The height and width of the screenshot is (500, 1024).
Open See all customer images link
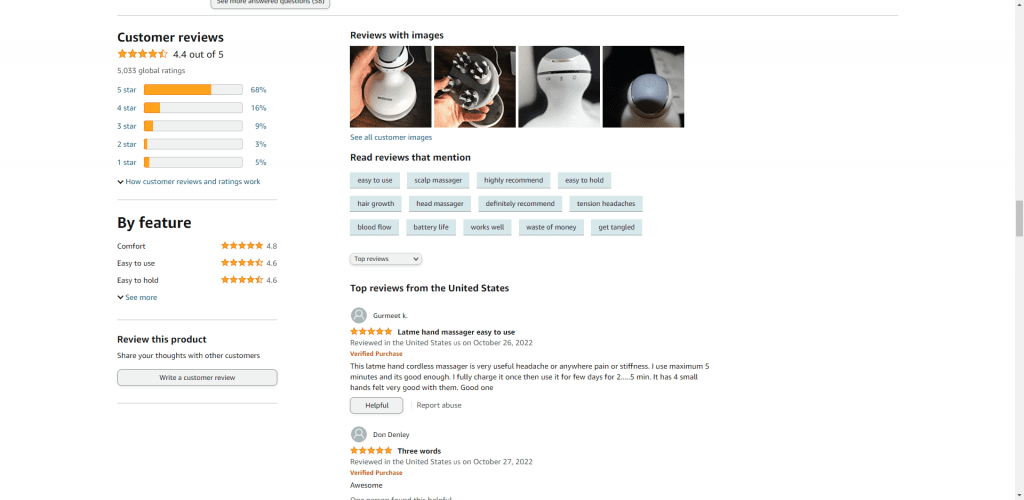click(391, 137)
